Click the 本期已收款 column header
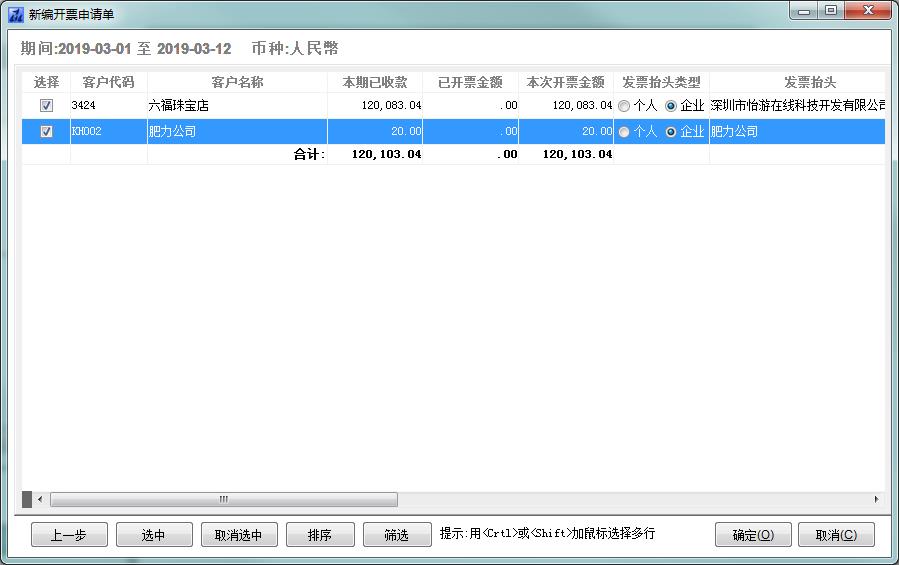Viewport: 899px width, 565px height. (x=374, y=82)
